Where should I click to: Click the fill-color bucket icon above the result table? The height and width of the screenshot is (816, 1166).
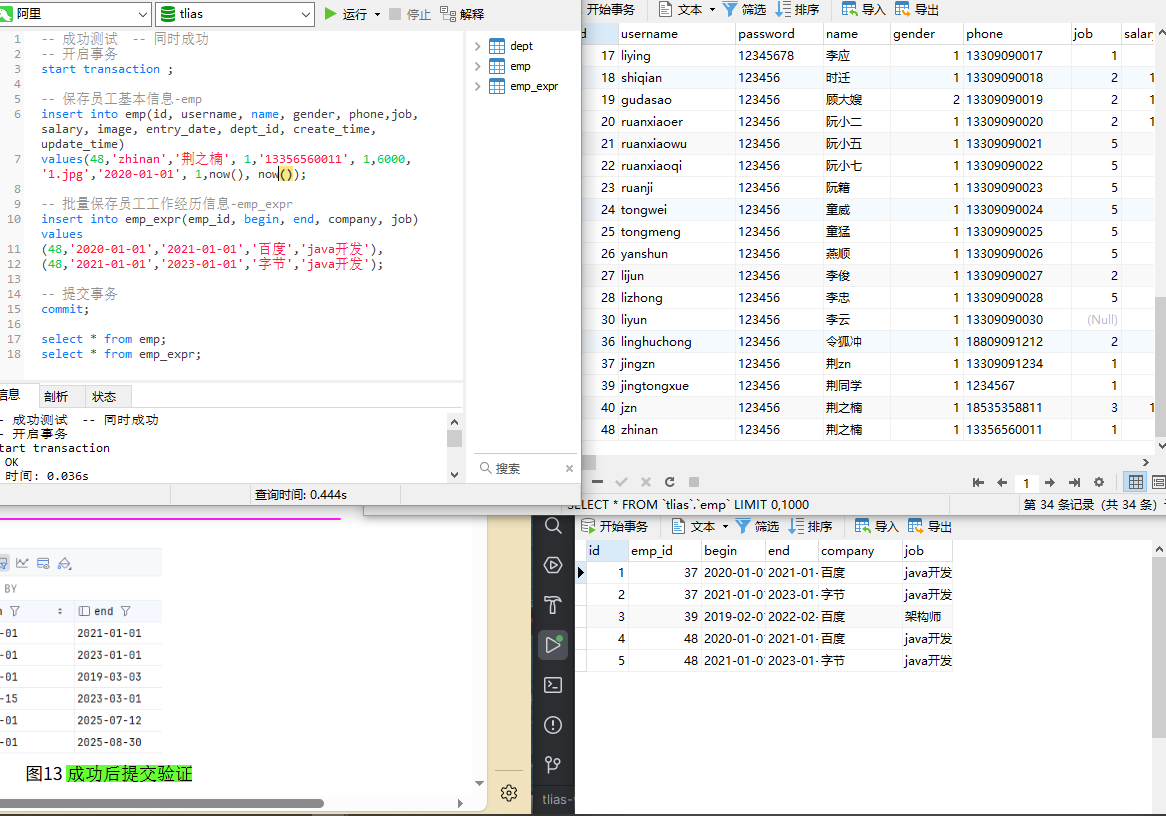tap(65, 563)
